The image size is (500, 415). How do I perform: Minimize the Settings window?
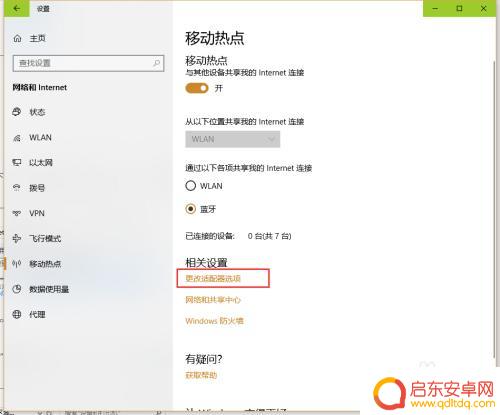(435, 8)
